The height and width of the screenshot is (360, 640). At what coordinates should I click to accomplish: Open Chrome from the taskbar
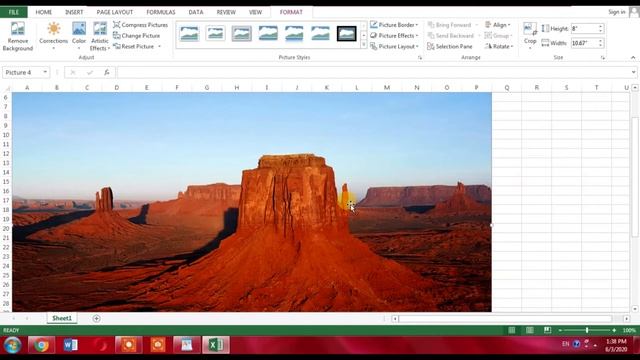(x=41, y=345)
